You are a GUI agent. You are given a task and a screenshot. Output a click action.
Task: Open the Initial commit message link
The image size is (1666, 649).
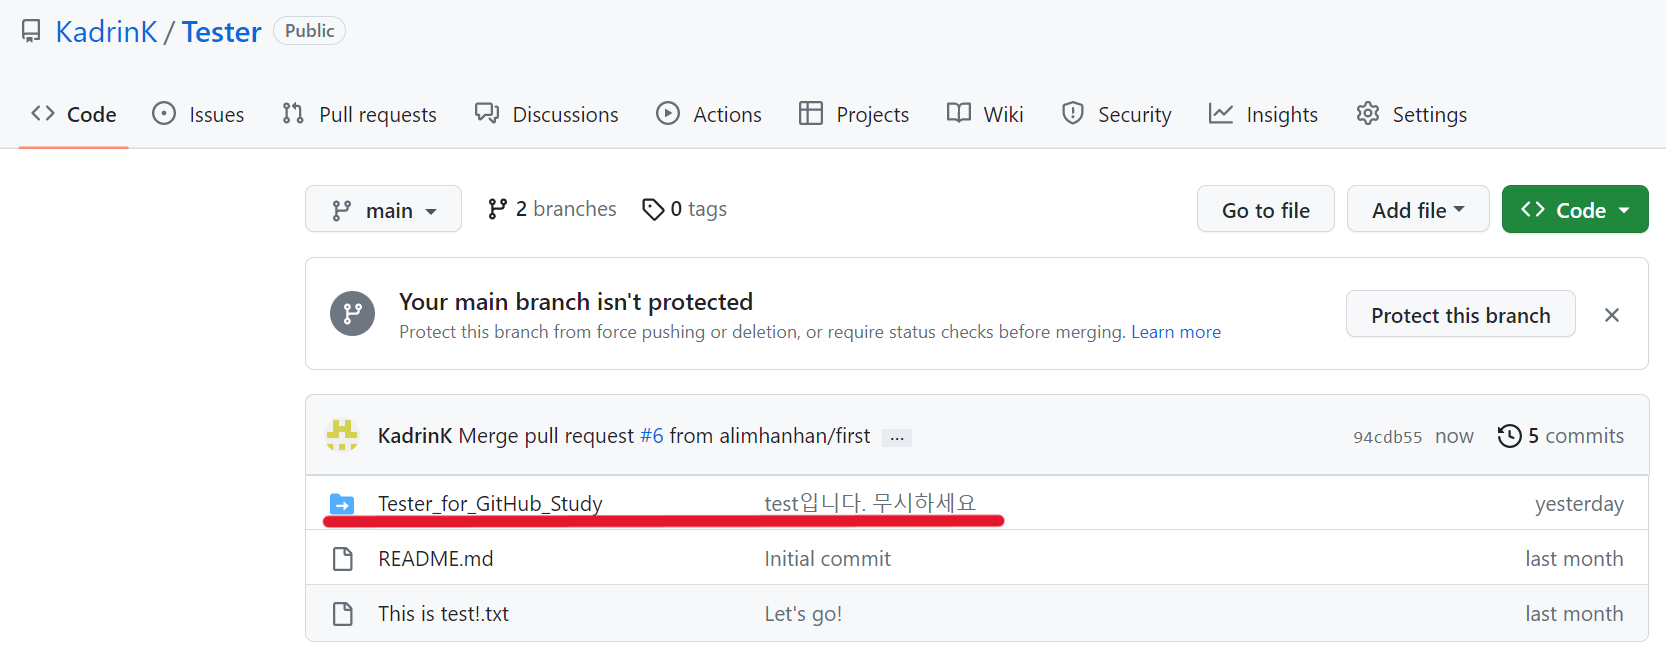coord(827,559)
